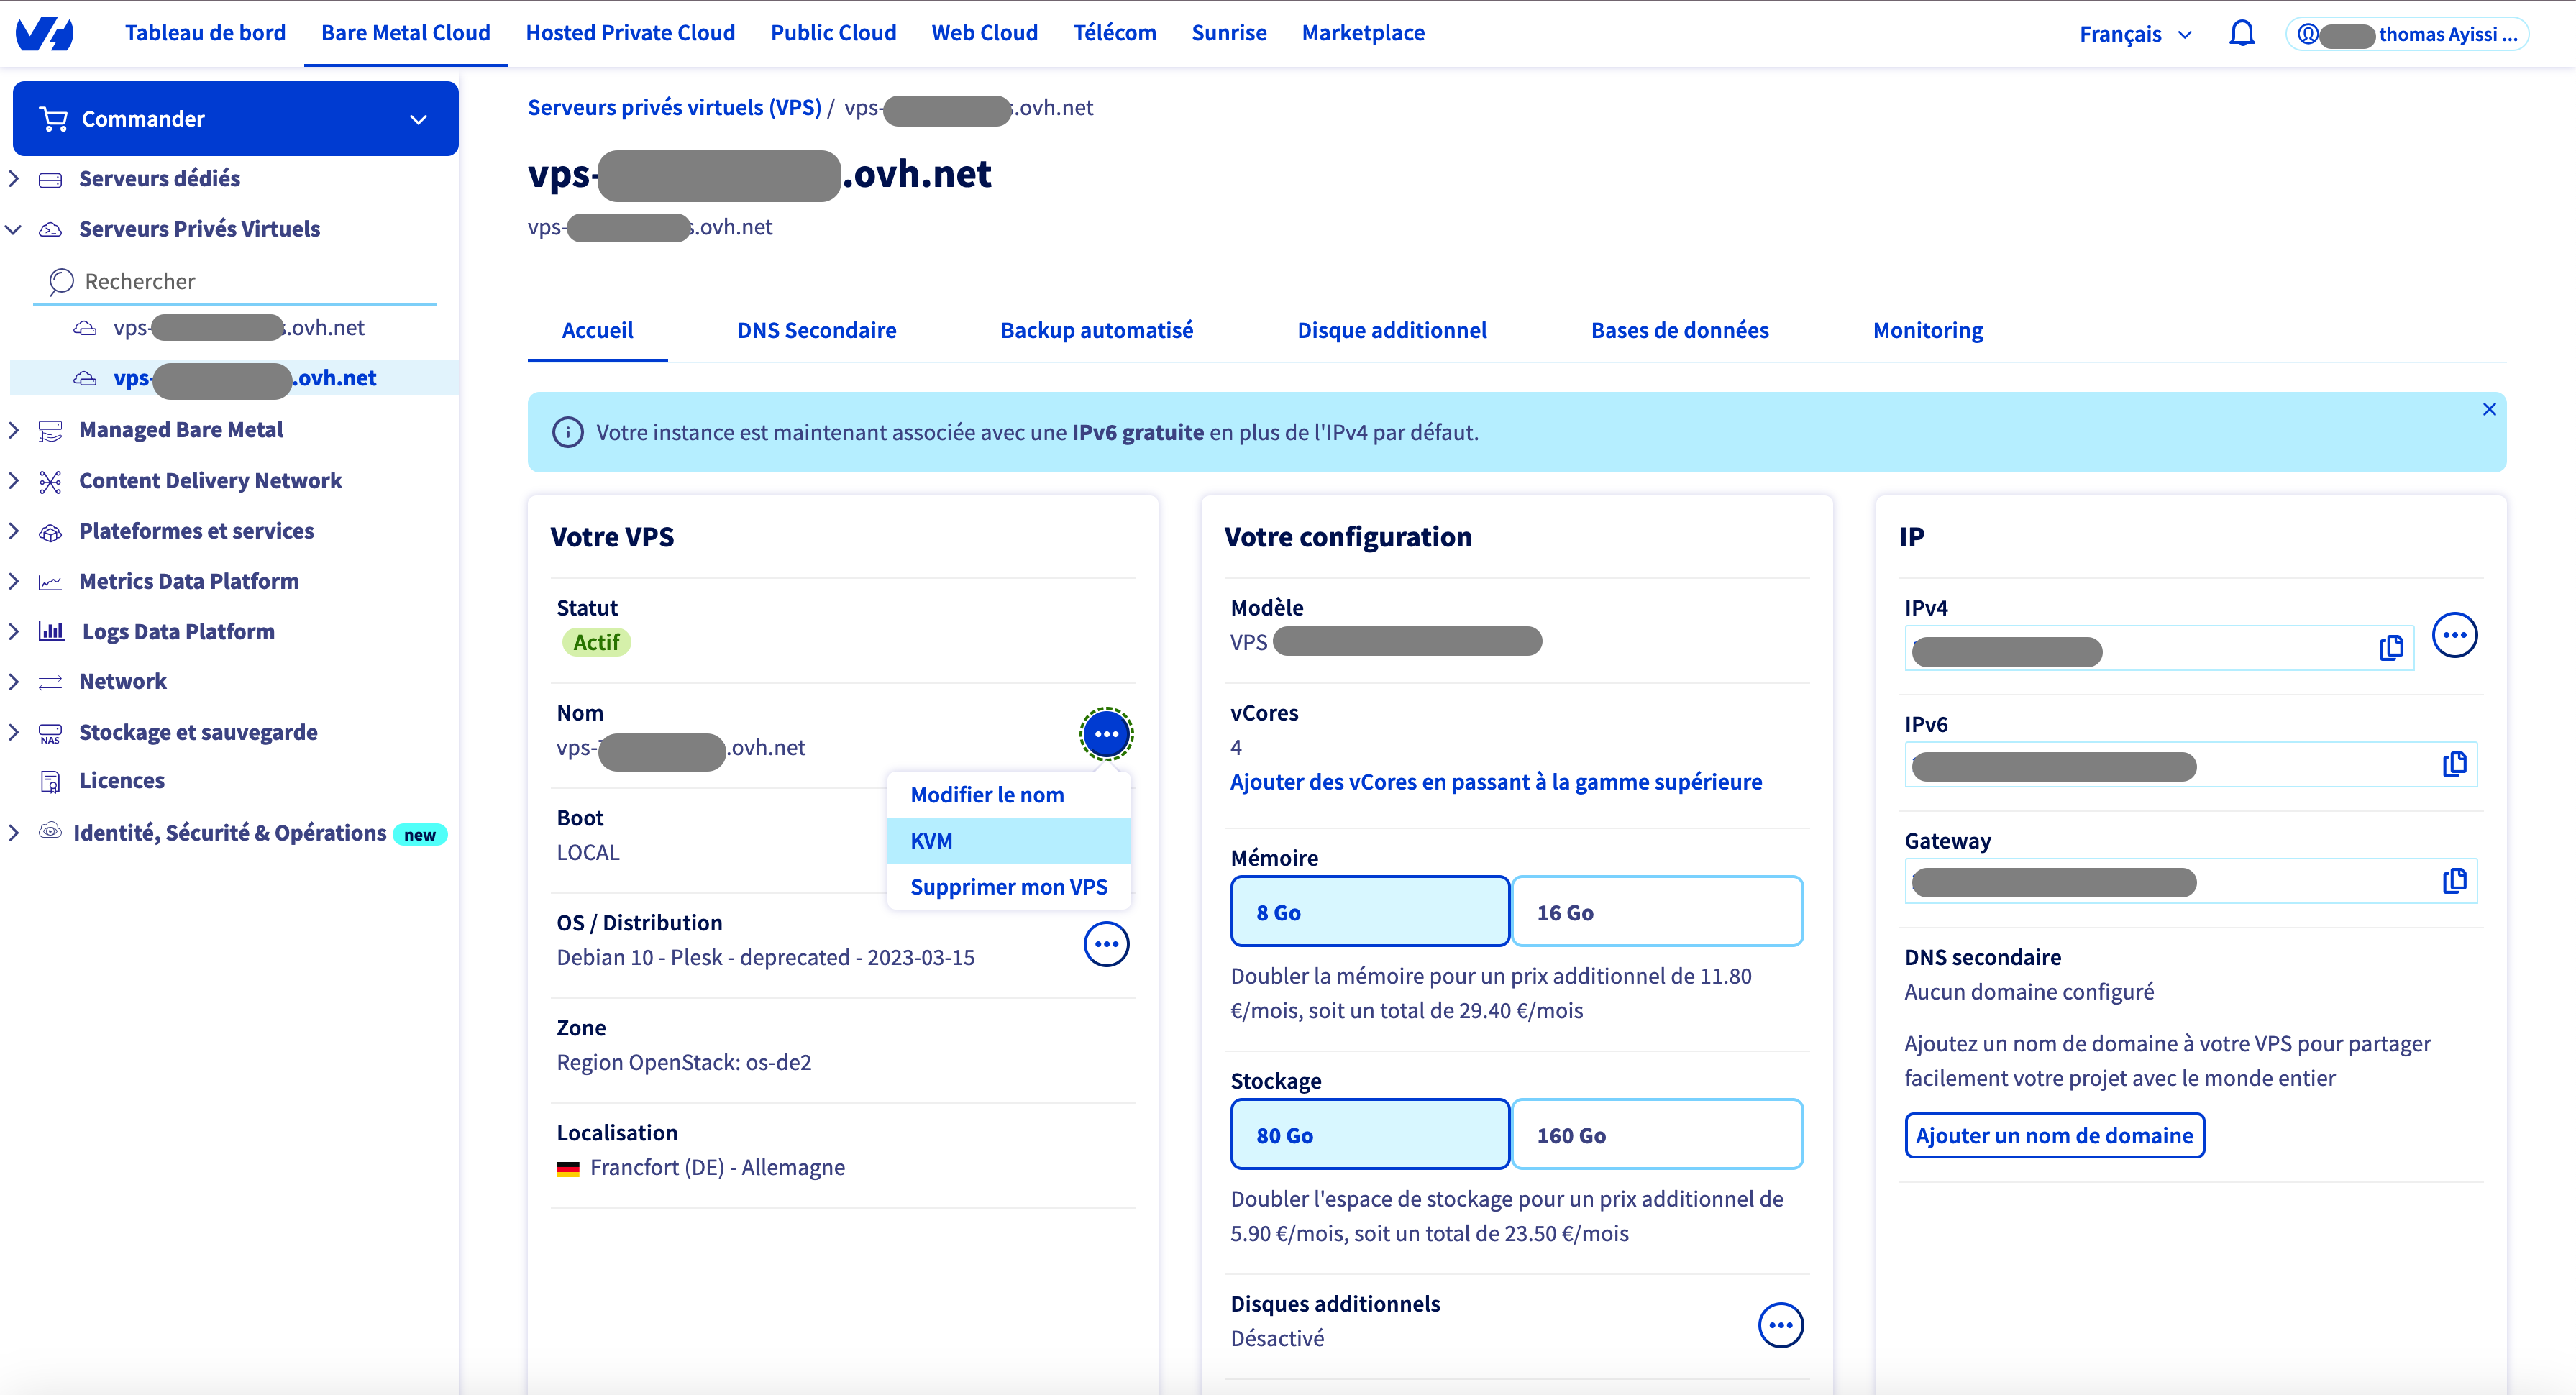This screenshot has height=1395, width=2576.
Task: Copy the IPv6 address
Action: point(2454,765)
